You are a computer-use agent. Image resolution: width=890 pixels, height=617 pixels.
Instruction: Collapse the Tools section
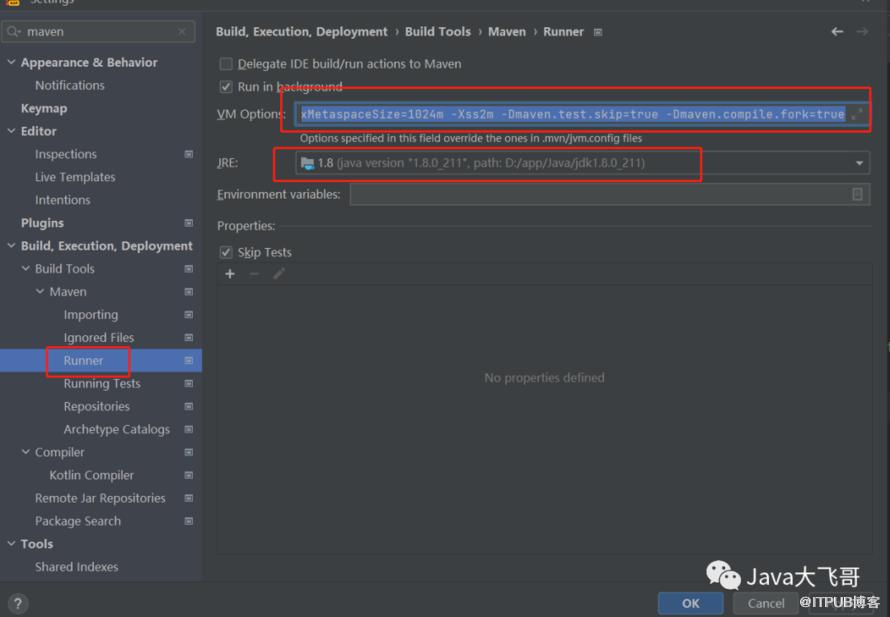click(11, 543)
